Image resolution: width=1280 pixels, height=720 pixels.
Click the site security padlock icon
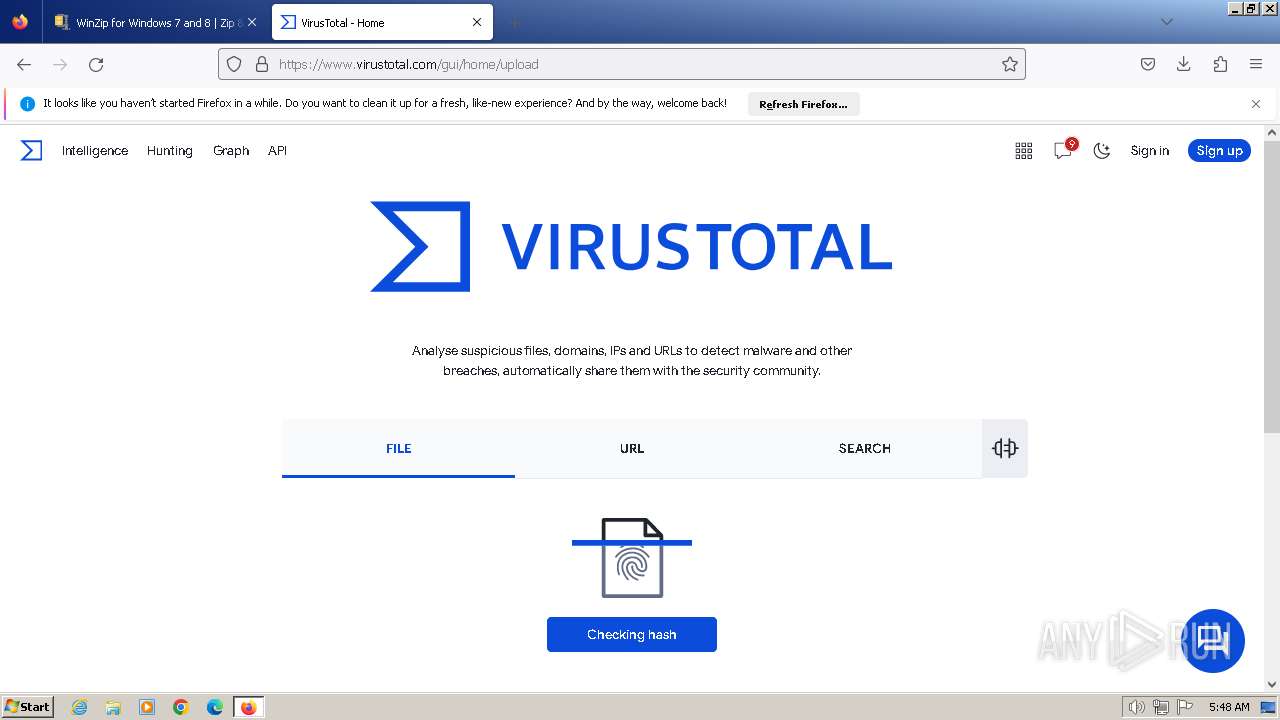[262, 64]
